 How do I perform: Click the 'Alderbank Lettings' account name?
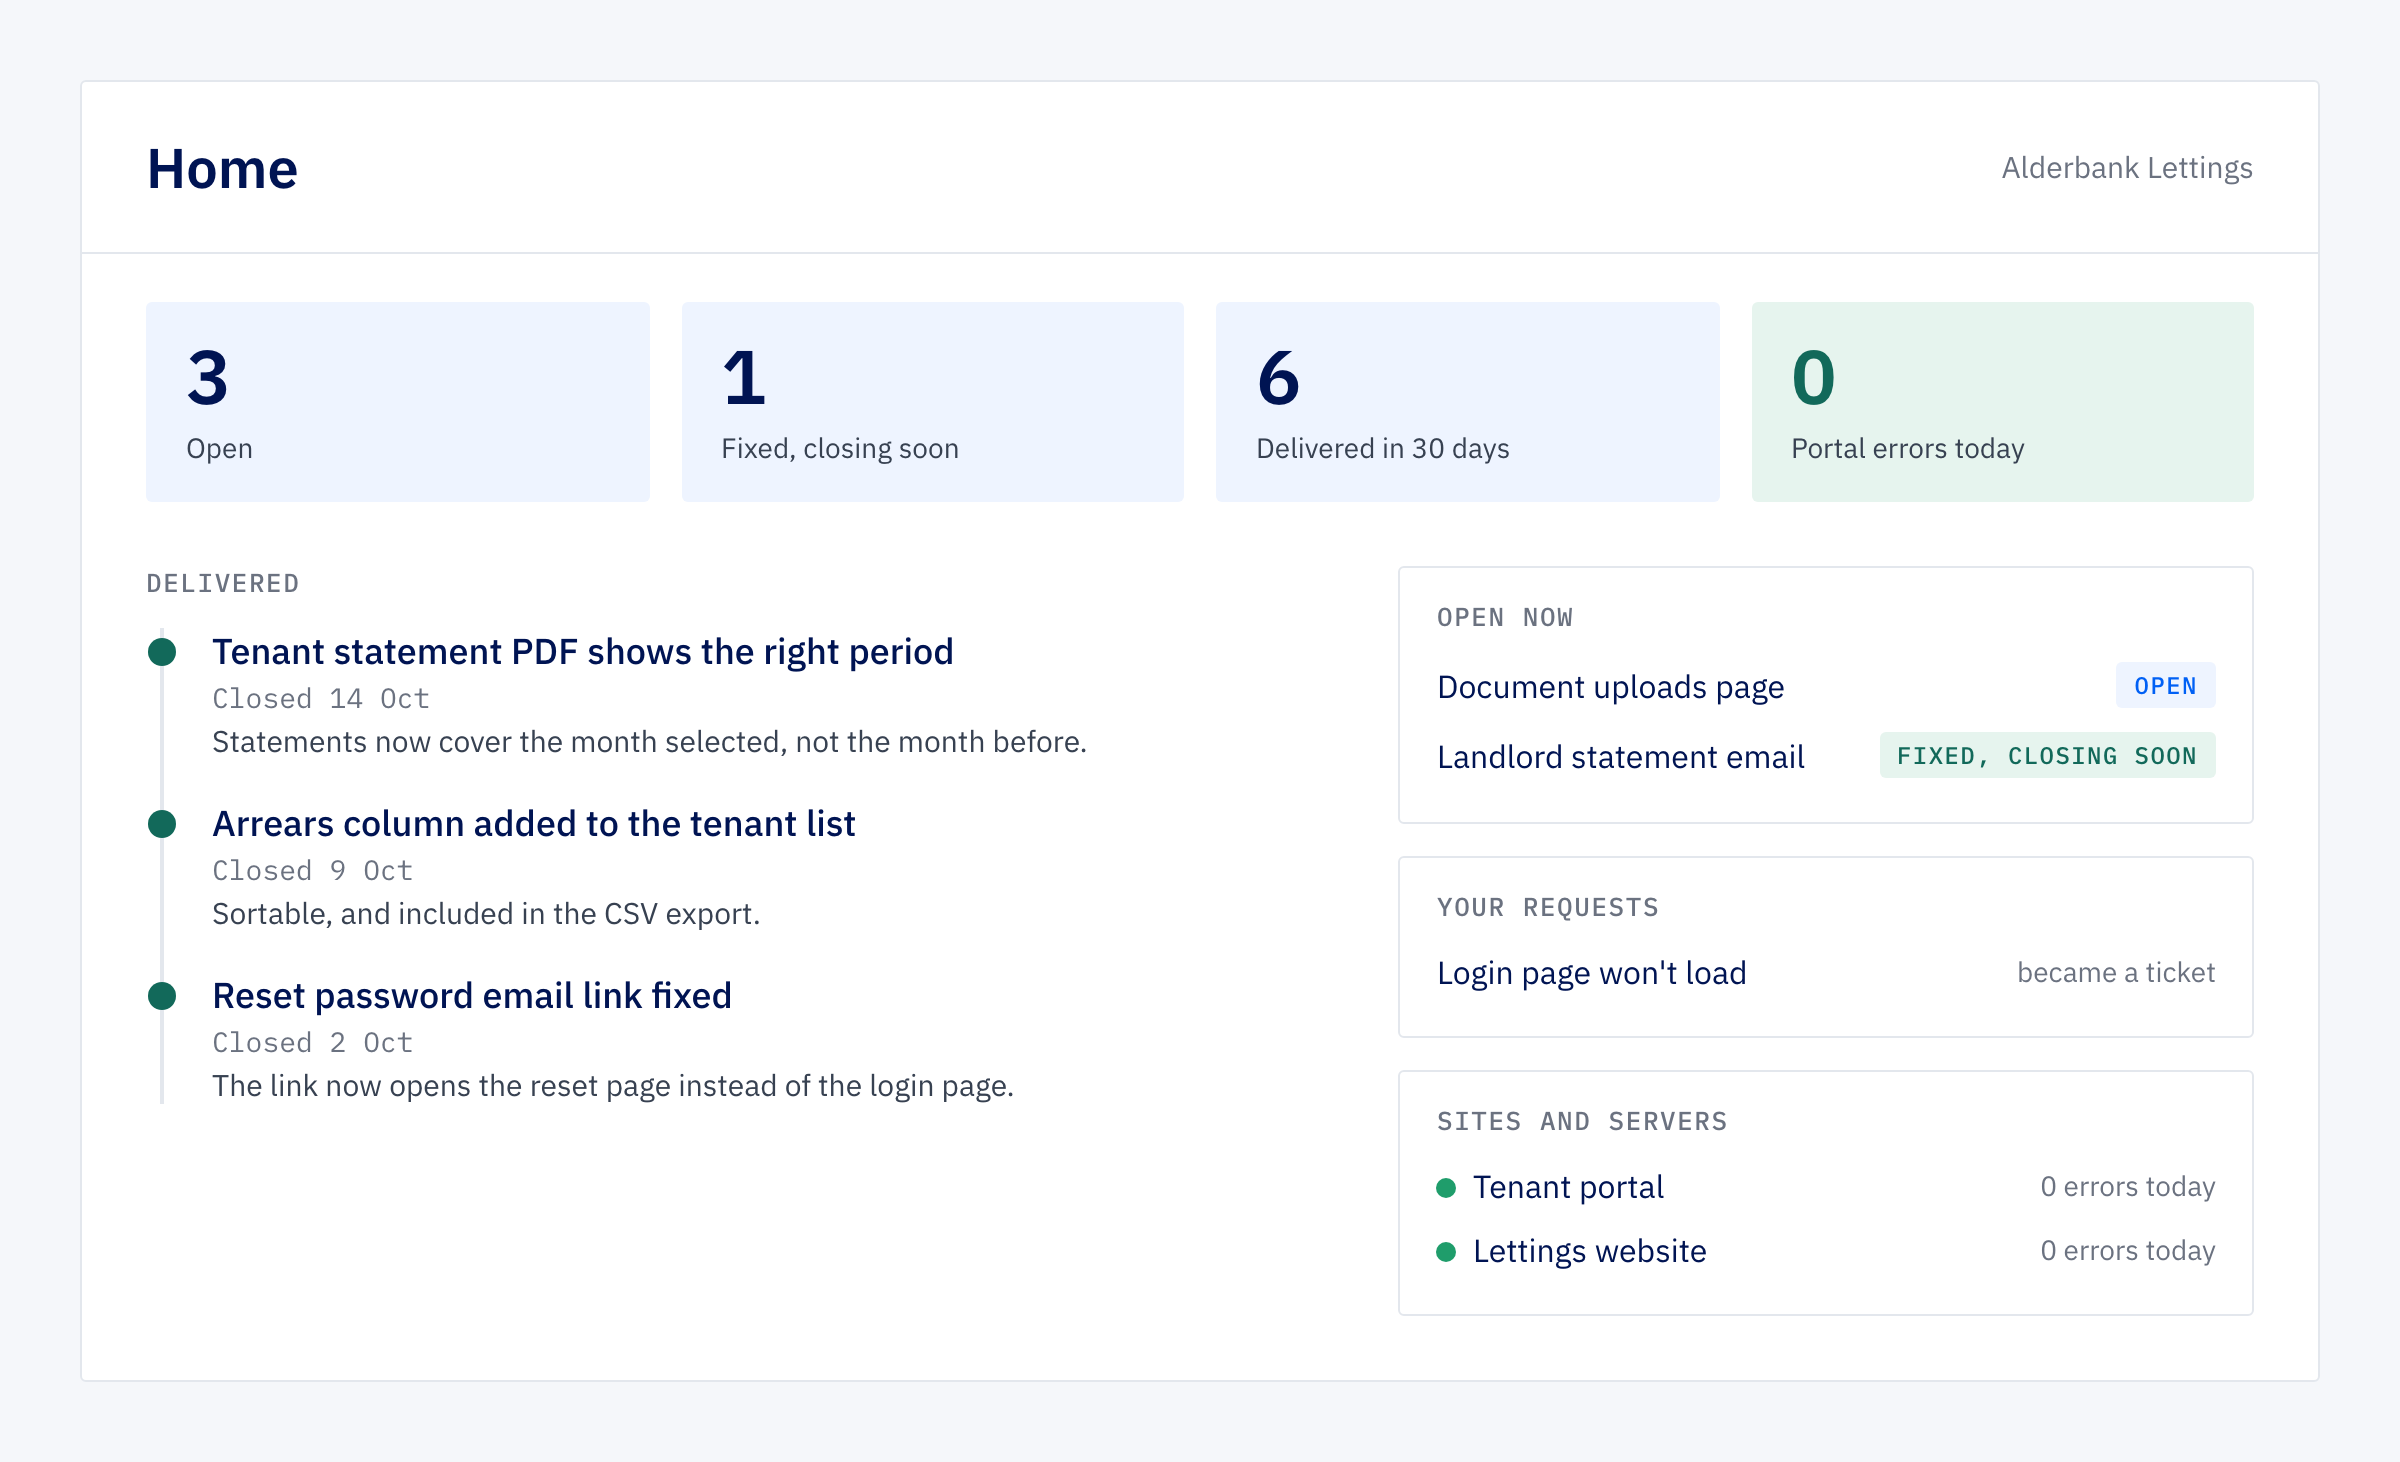(x=2127, y=168)
